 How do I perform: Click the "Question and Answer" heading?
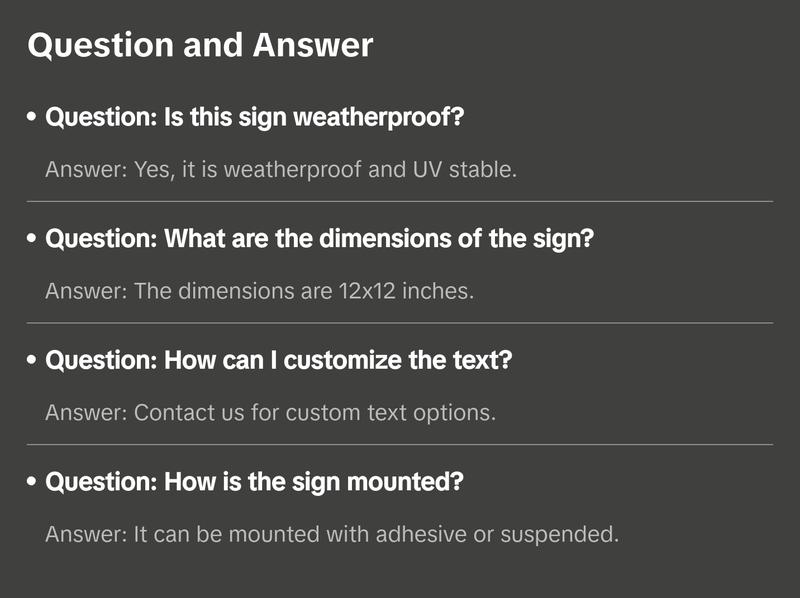coord(200,45)
